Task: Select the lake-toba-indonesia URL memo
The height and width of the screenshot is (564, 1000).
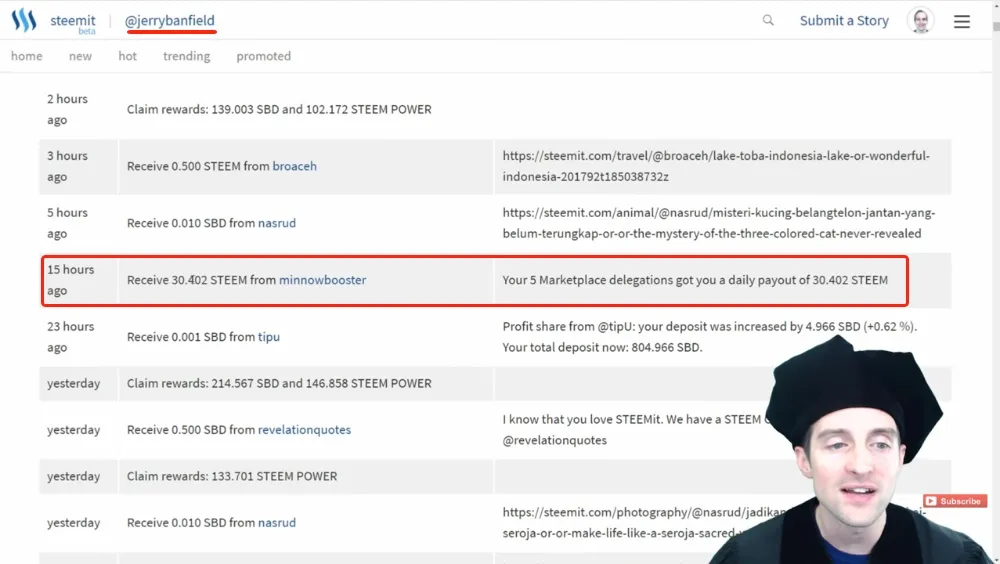Action: tap(716, 166)
